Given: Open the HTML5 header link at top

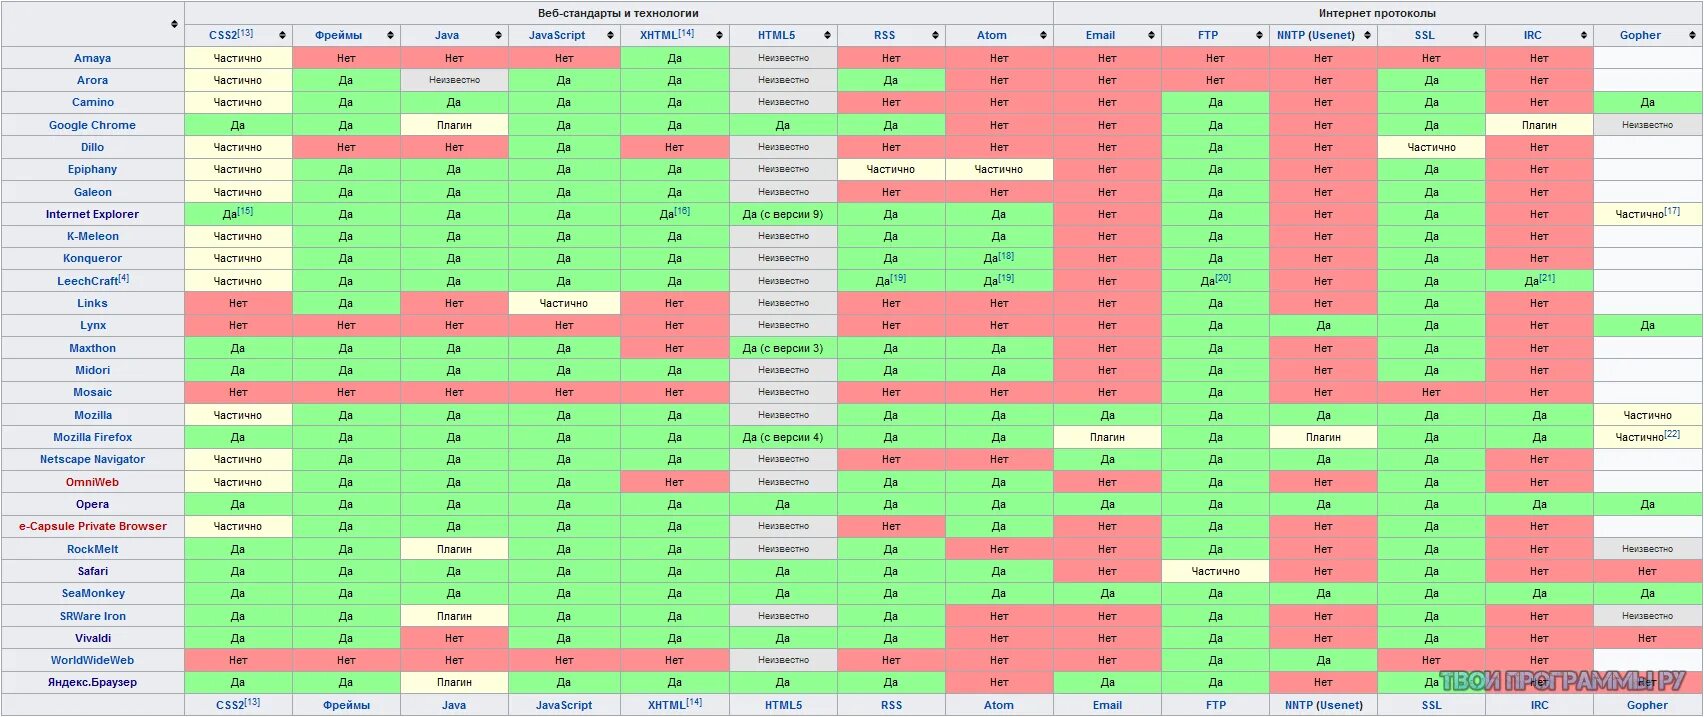Looking at the screenshot, I should pos(776,35).
